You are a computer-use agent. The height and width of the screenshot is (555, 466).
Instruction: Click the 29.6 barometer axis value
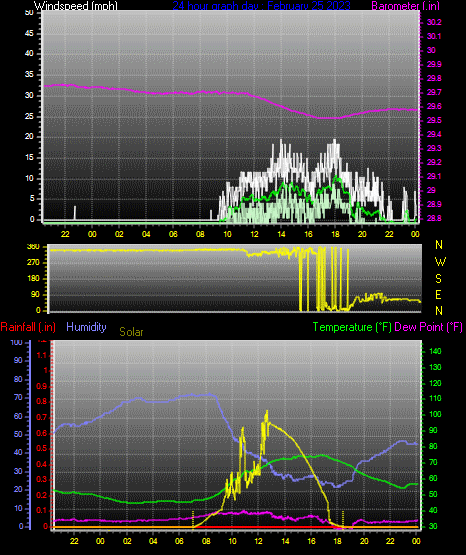coord(434,107)
